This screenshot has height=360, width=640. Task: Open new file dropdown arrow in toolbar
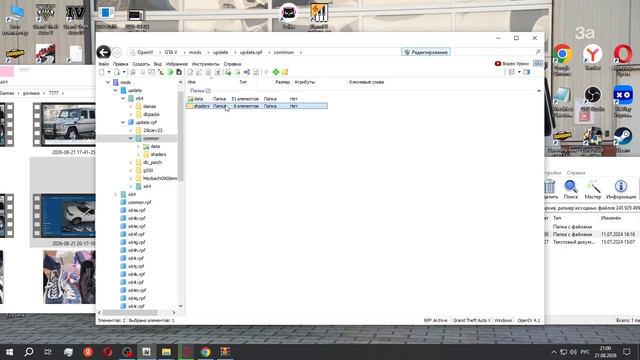click(x=109, y=72)
